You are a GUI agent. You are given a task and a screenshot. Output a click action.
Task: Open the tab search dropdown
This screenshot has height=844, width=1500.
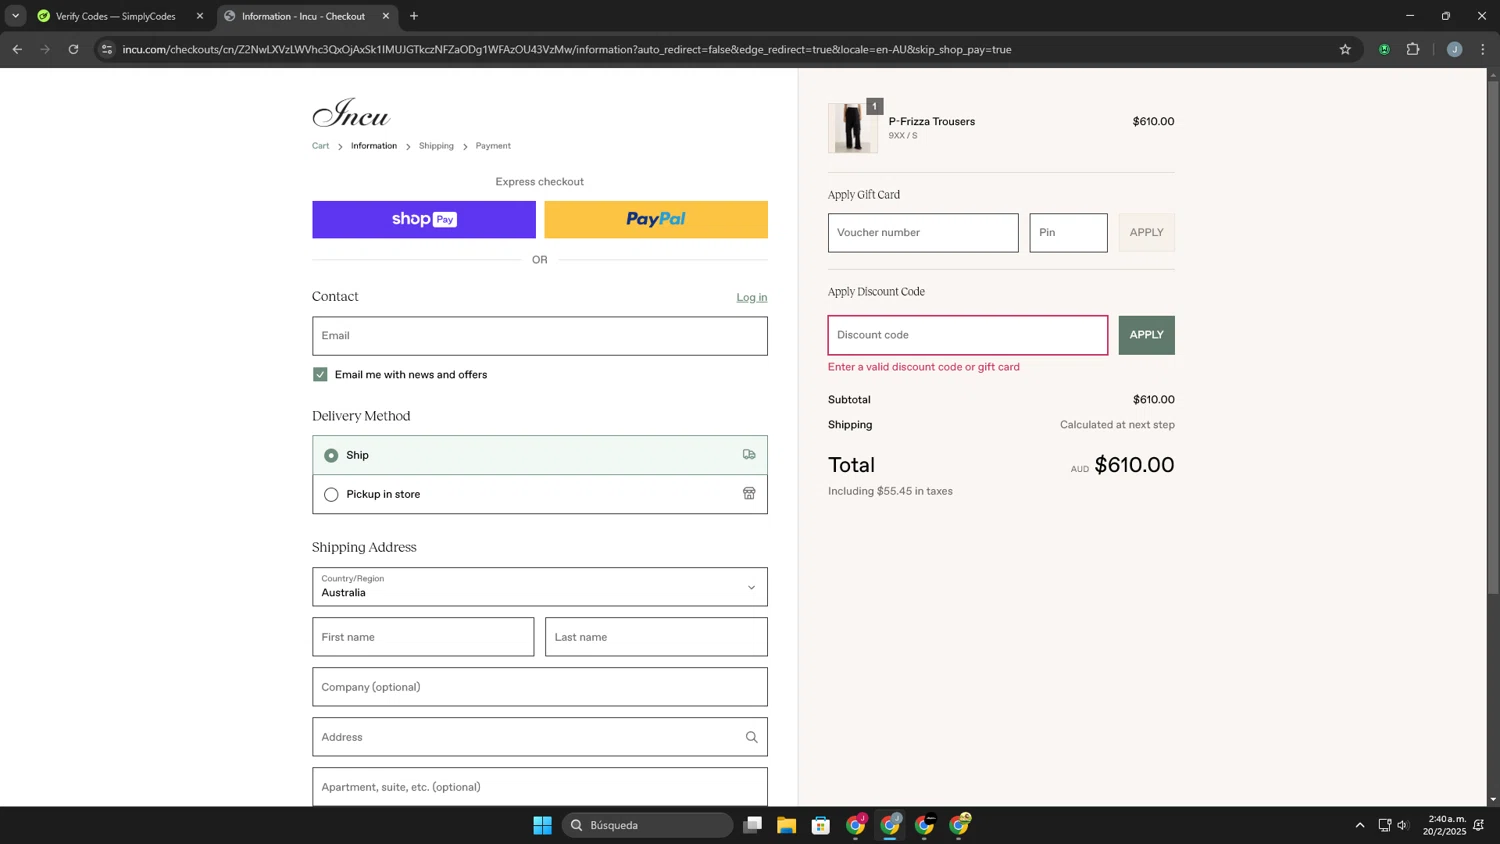(x=15, y=16)
